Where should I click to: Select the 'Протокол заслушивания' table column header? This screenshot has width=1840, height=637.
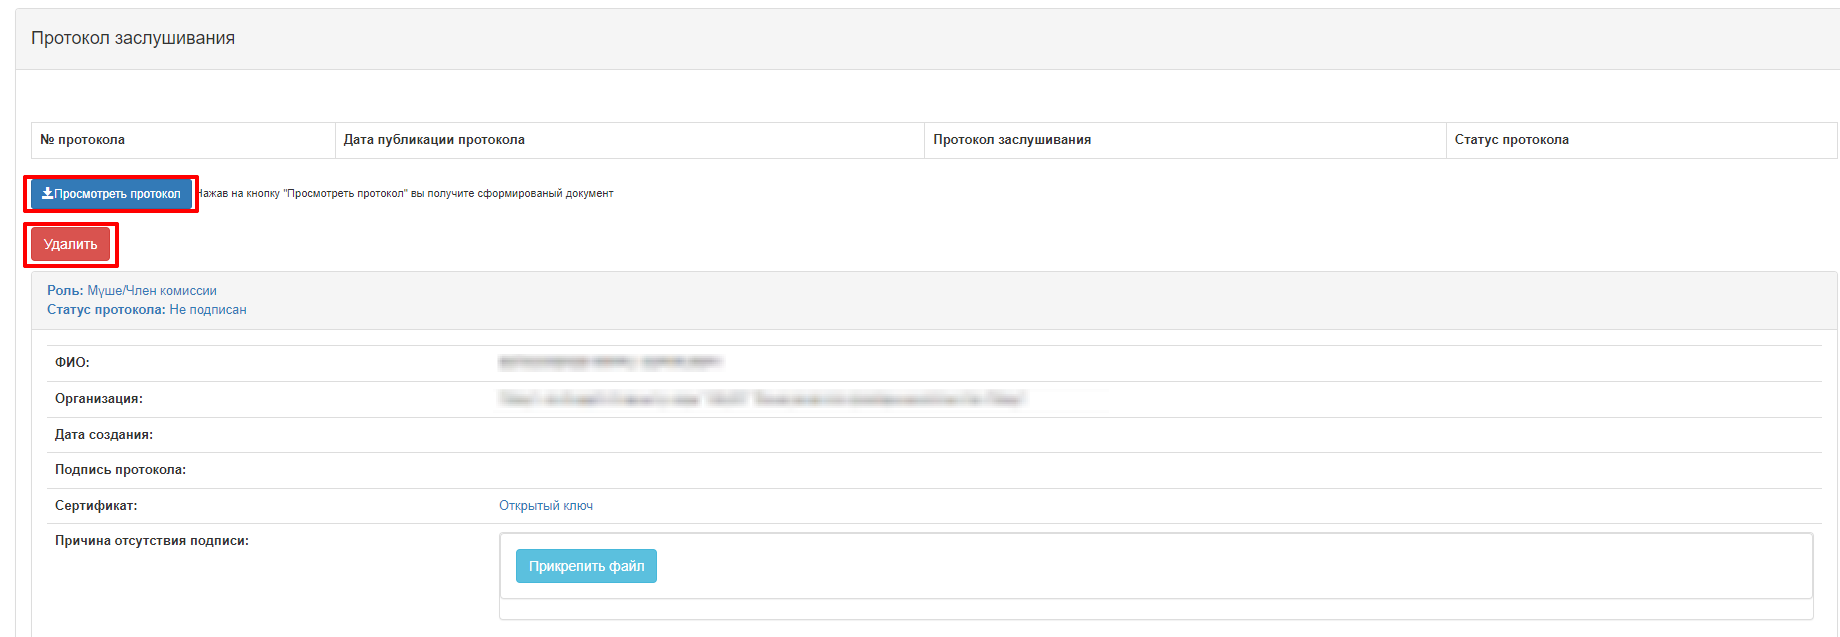point(1185,140)
